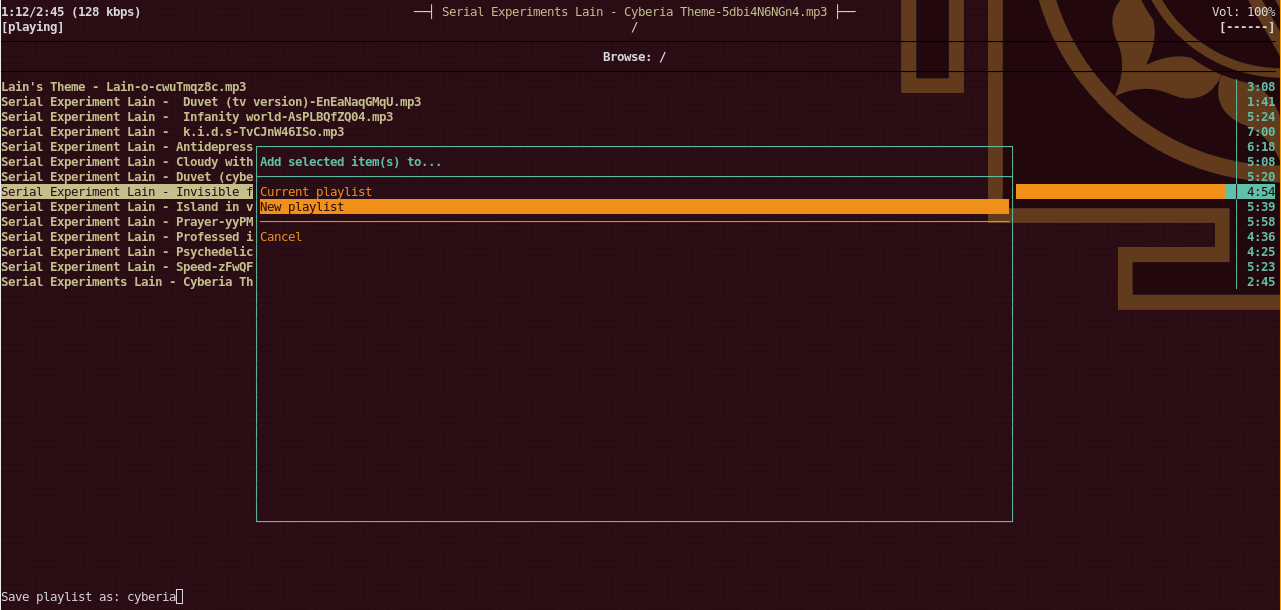Select the 'Current playlist' option
The image size is (1281, 610).
tap(316, 192)
